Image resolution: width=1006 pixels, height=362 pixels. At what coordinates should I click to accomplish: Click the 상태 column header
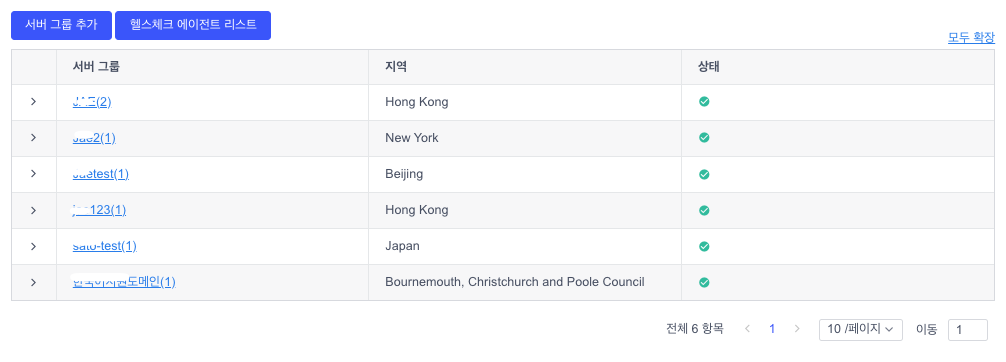pos(708,67)
